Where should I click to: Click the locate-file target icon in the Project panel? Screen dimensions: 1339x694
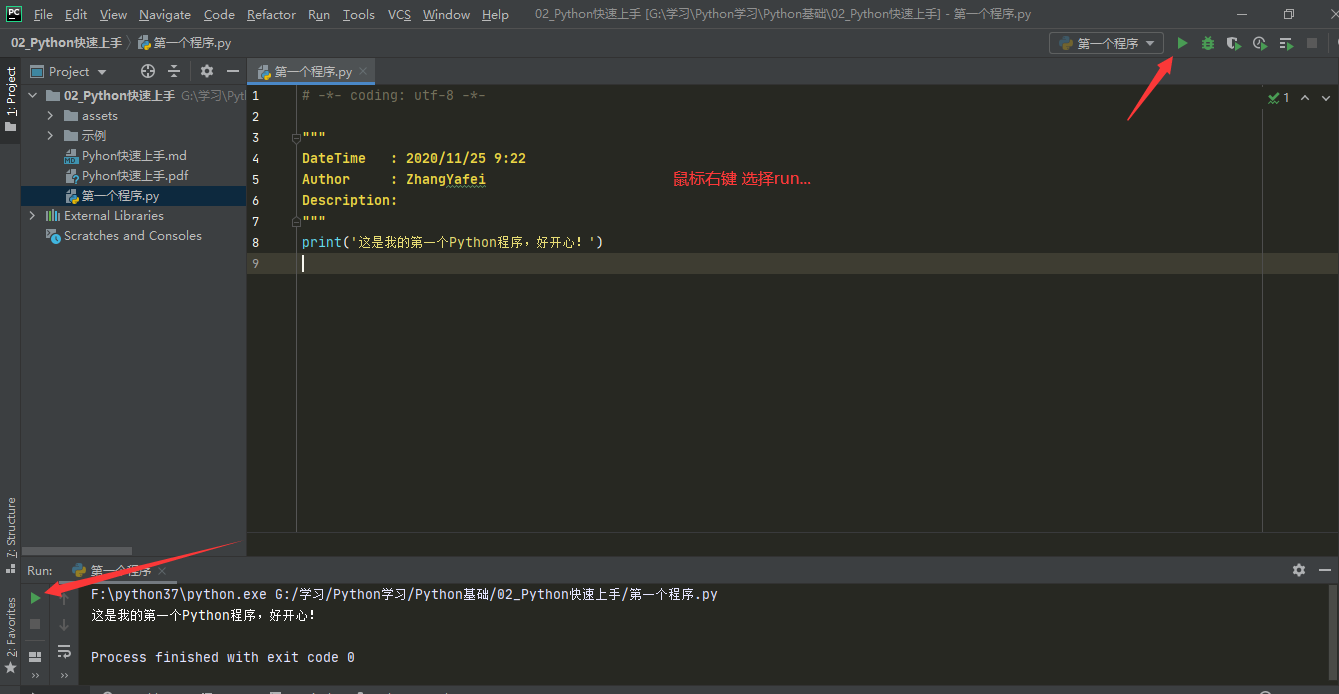[148, 71]
